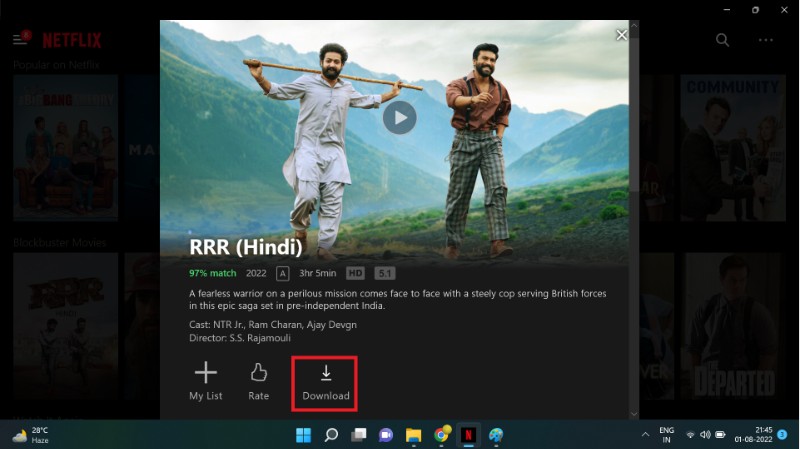Open the Community show thumbnail

pyautogui.click(x=733, y=148)
